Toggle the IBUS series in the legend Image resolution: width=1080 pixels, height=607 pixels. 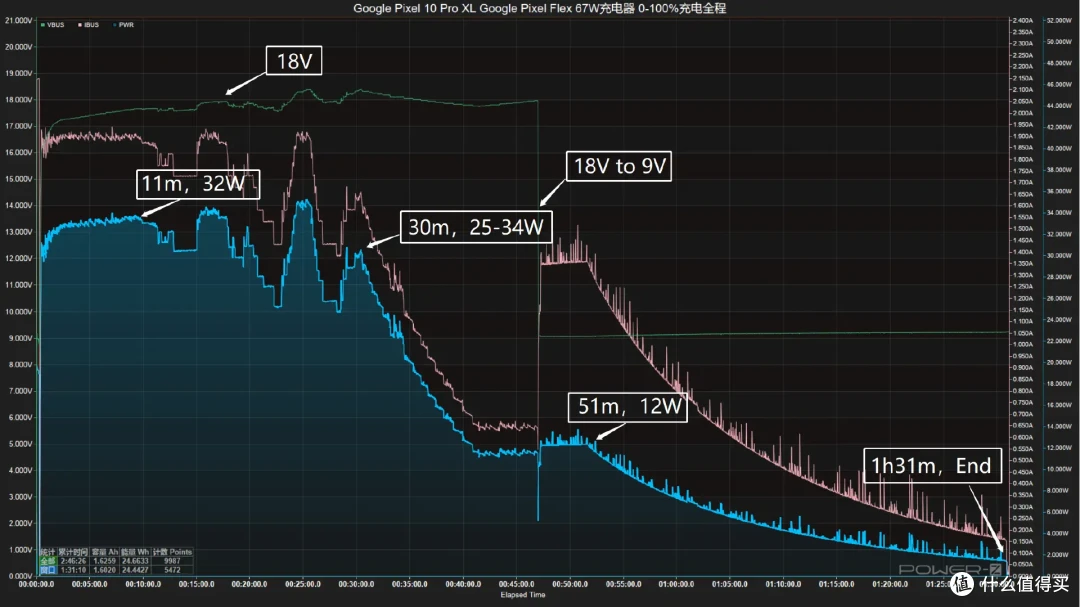click(x=88, y=25)
